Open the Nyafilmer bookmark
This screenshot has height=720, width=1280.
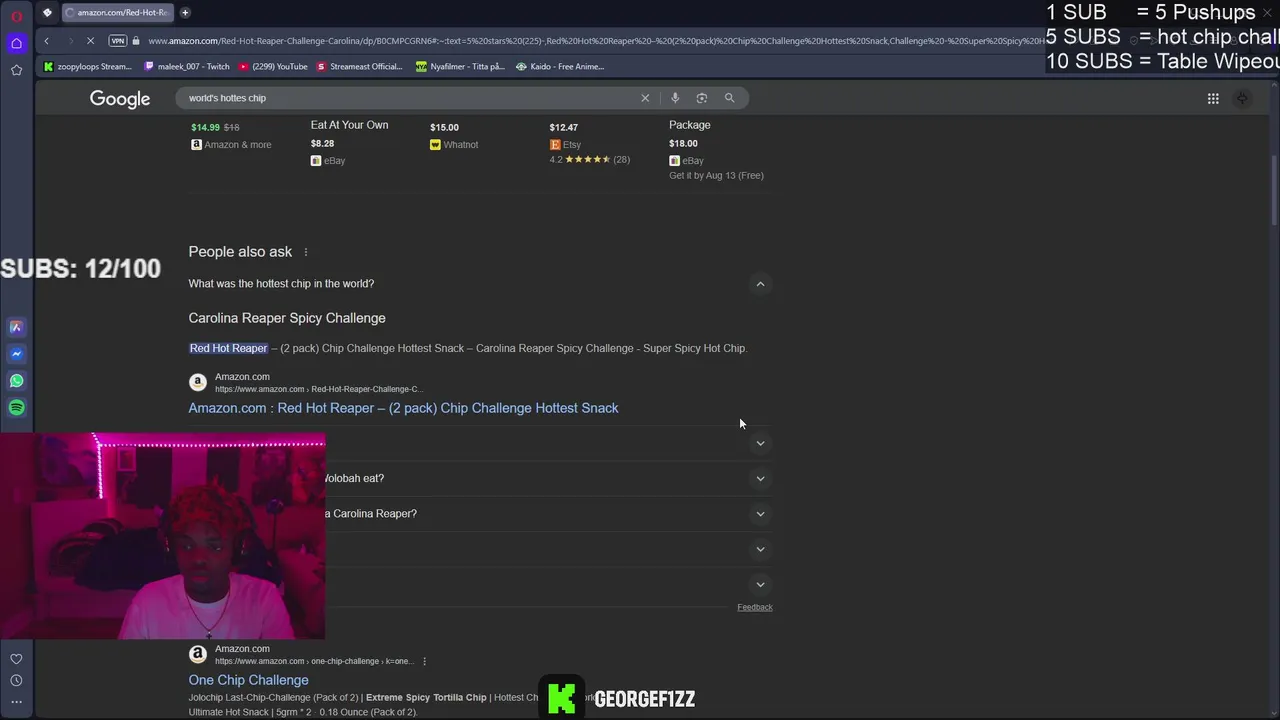coord(460,67)
